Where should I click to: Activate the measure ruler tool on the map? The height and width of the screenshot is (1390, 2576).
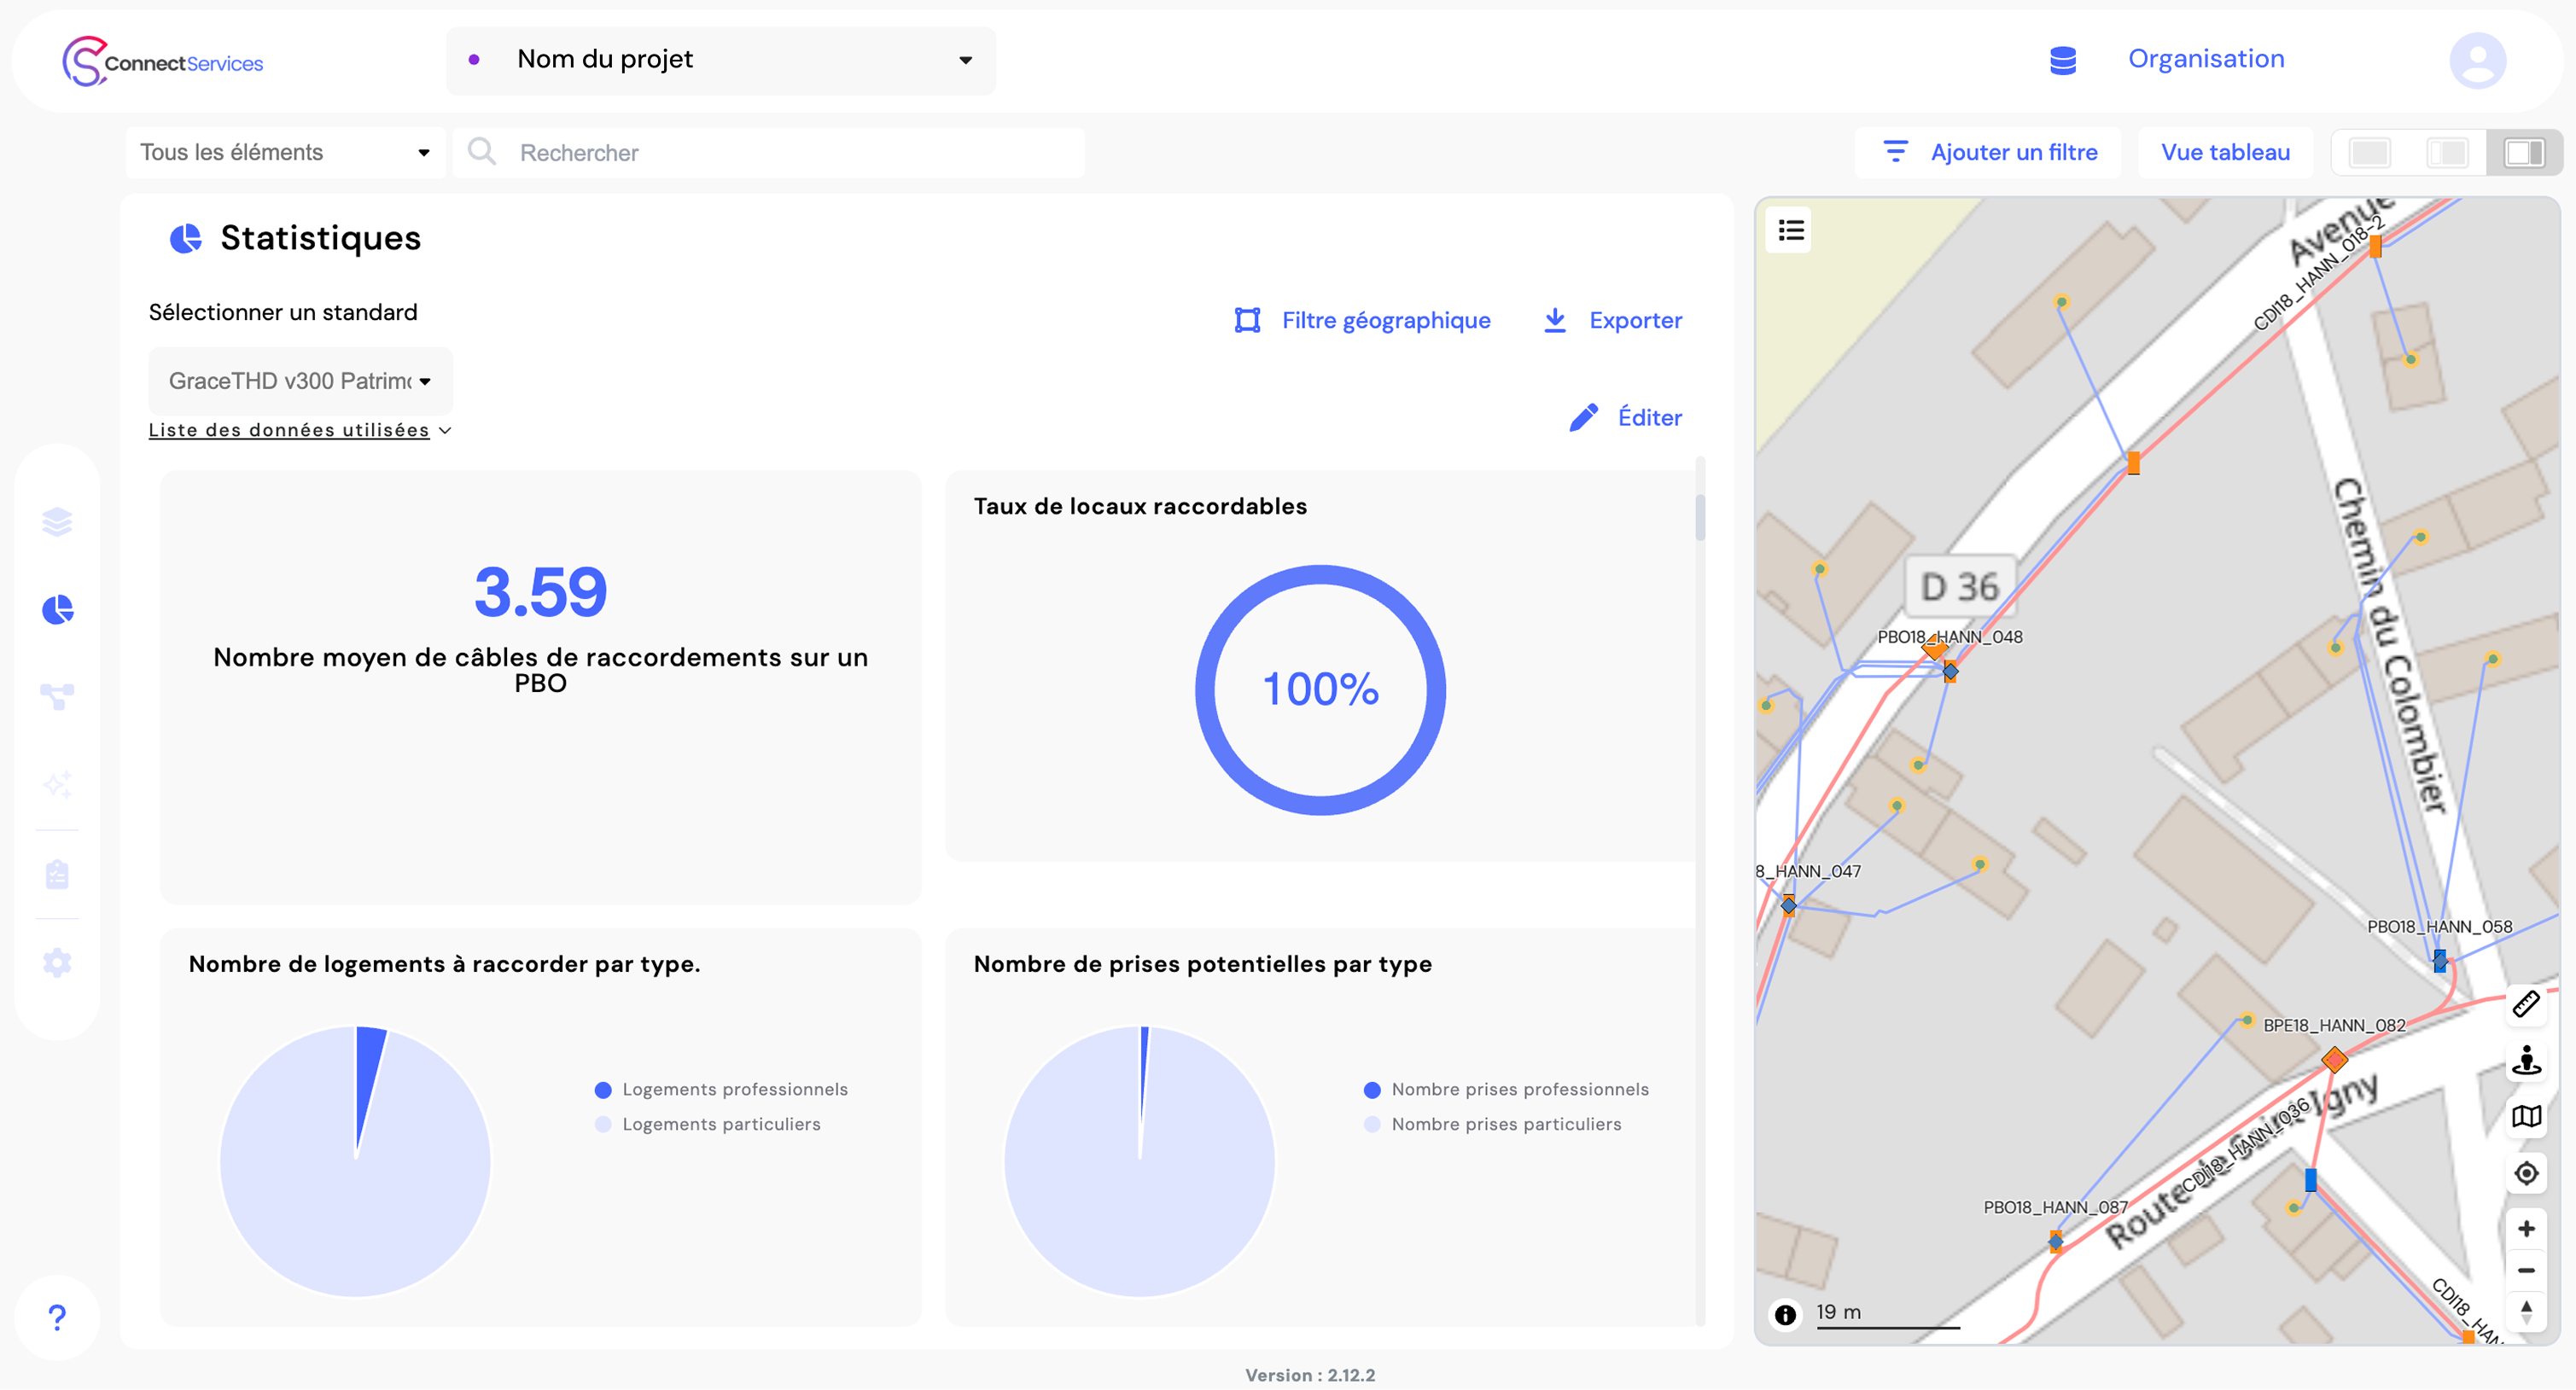2527,1004
